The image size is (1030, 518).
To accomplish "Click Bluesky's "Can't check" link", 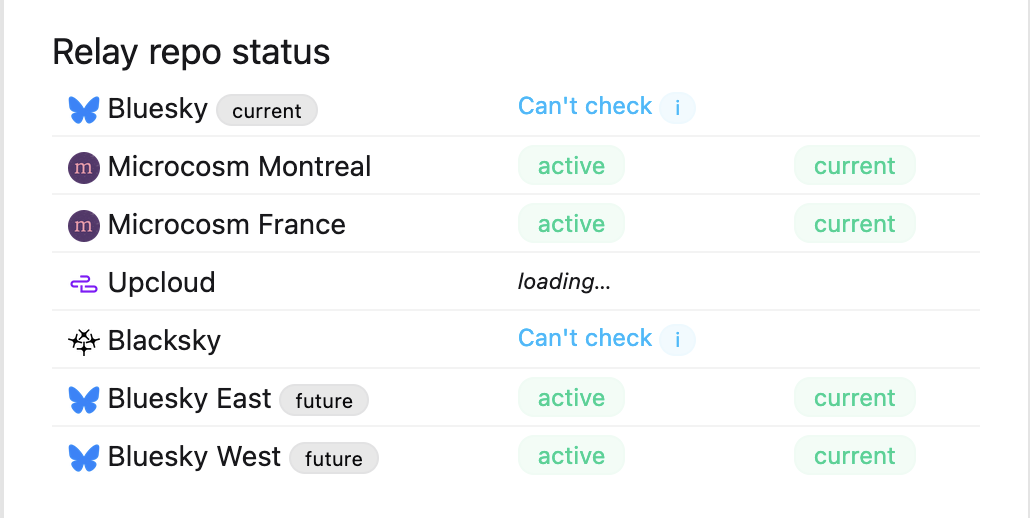I will [585, 107].
